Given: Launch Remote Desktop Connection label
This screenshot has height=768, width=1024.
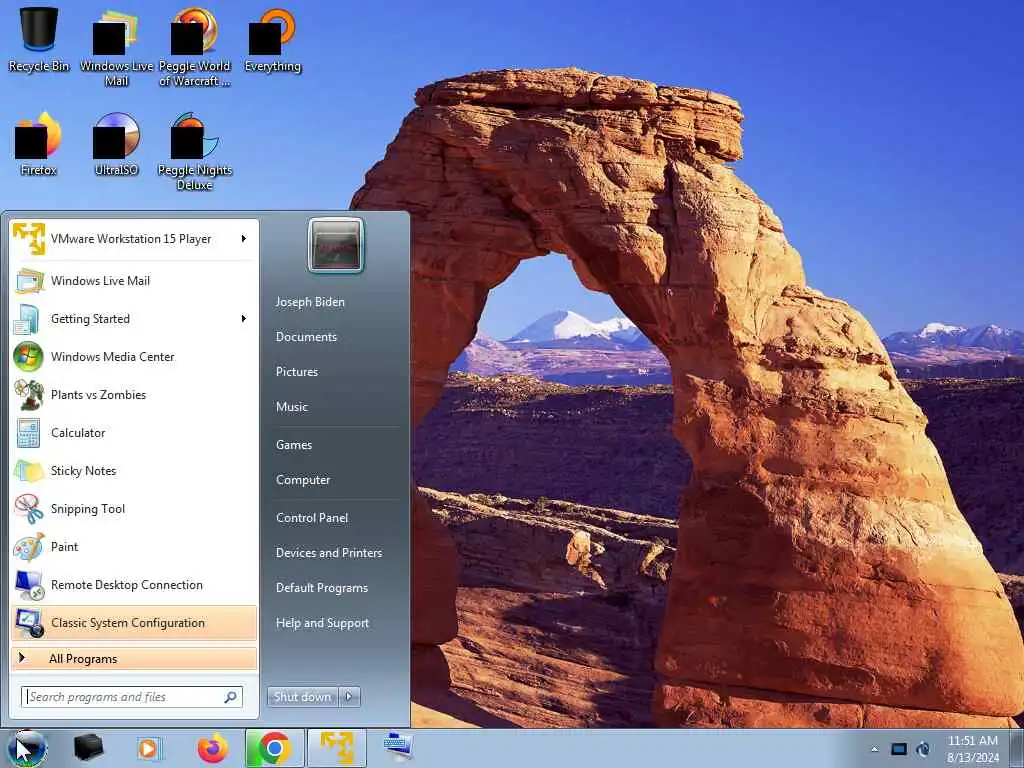Looking at the screenshot, I should coord(127,585).
